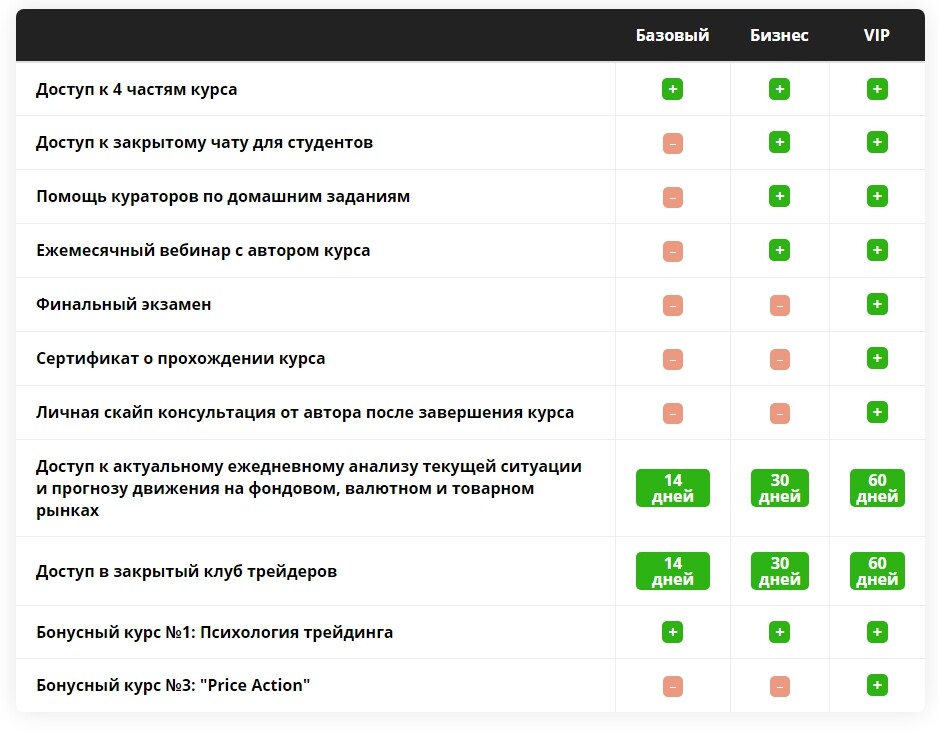Click Бизнес plus for Психология трейдинга bonus
The image size is (938, 745).
pos(779,632)
